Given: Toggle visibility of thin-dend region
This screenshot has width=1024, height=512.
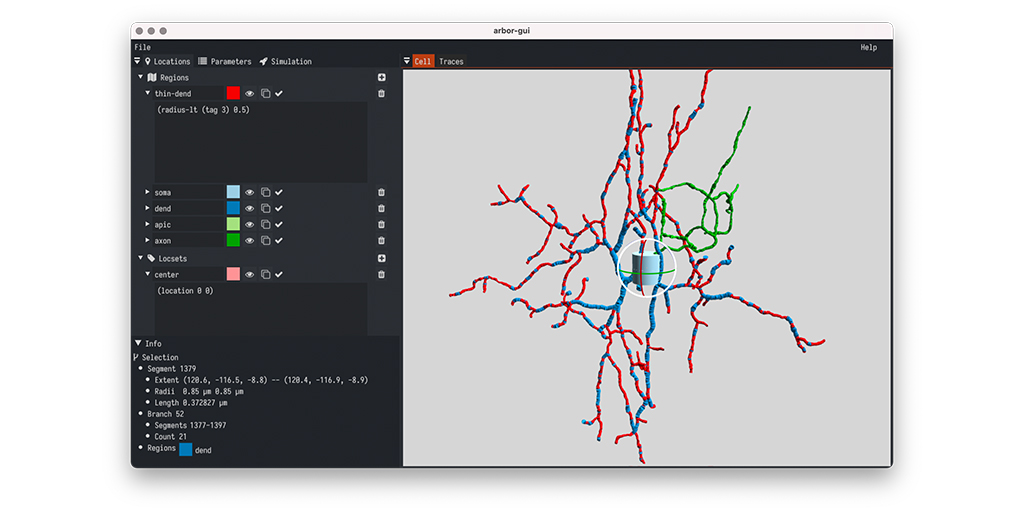Looking at the screenshot, I should pyautogui.click(x=249, y=93).
